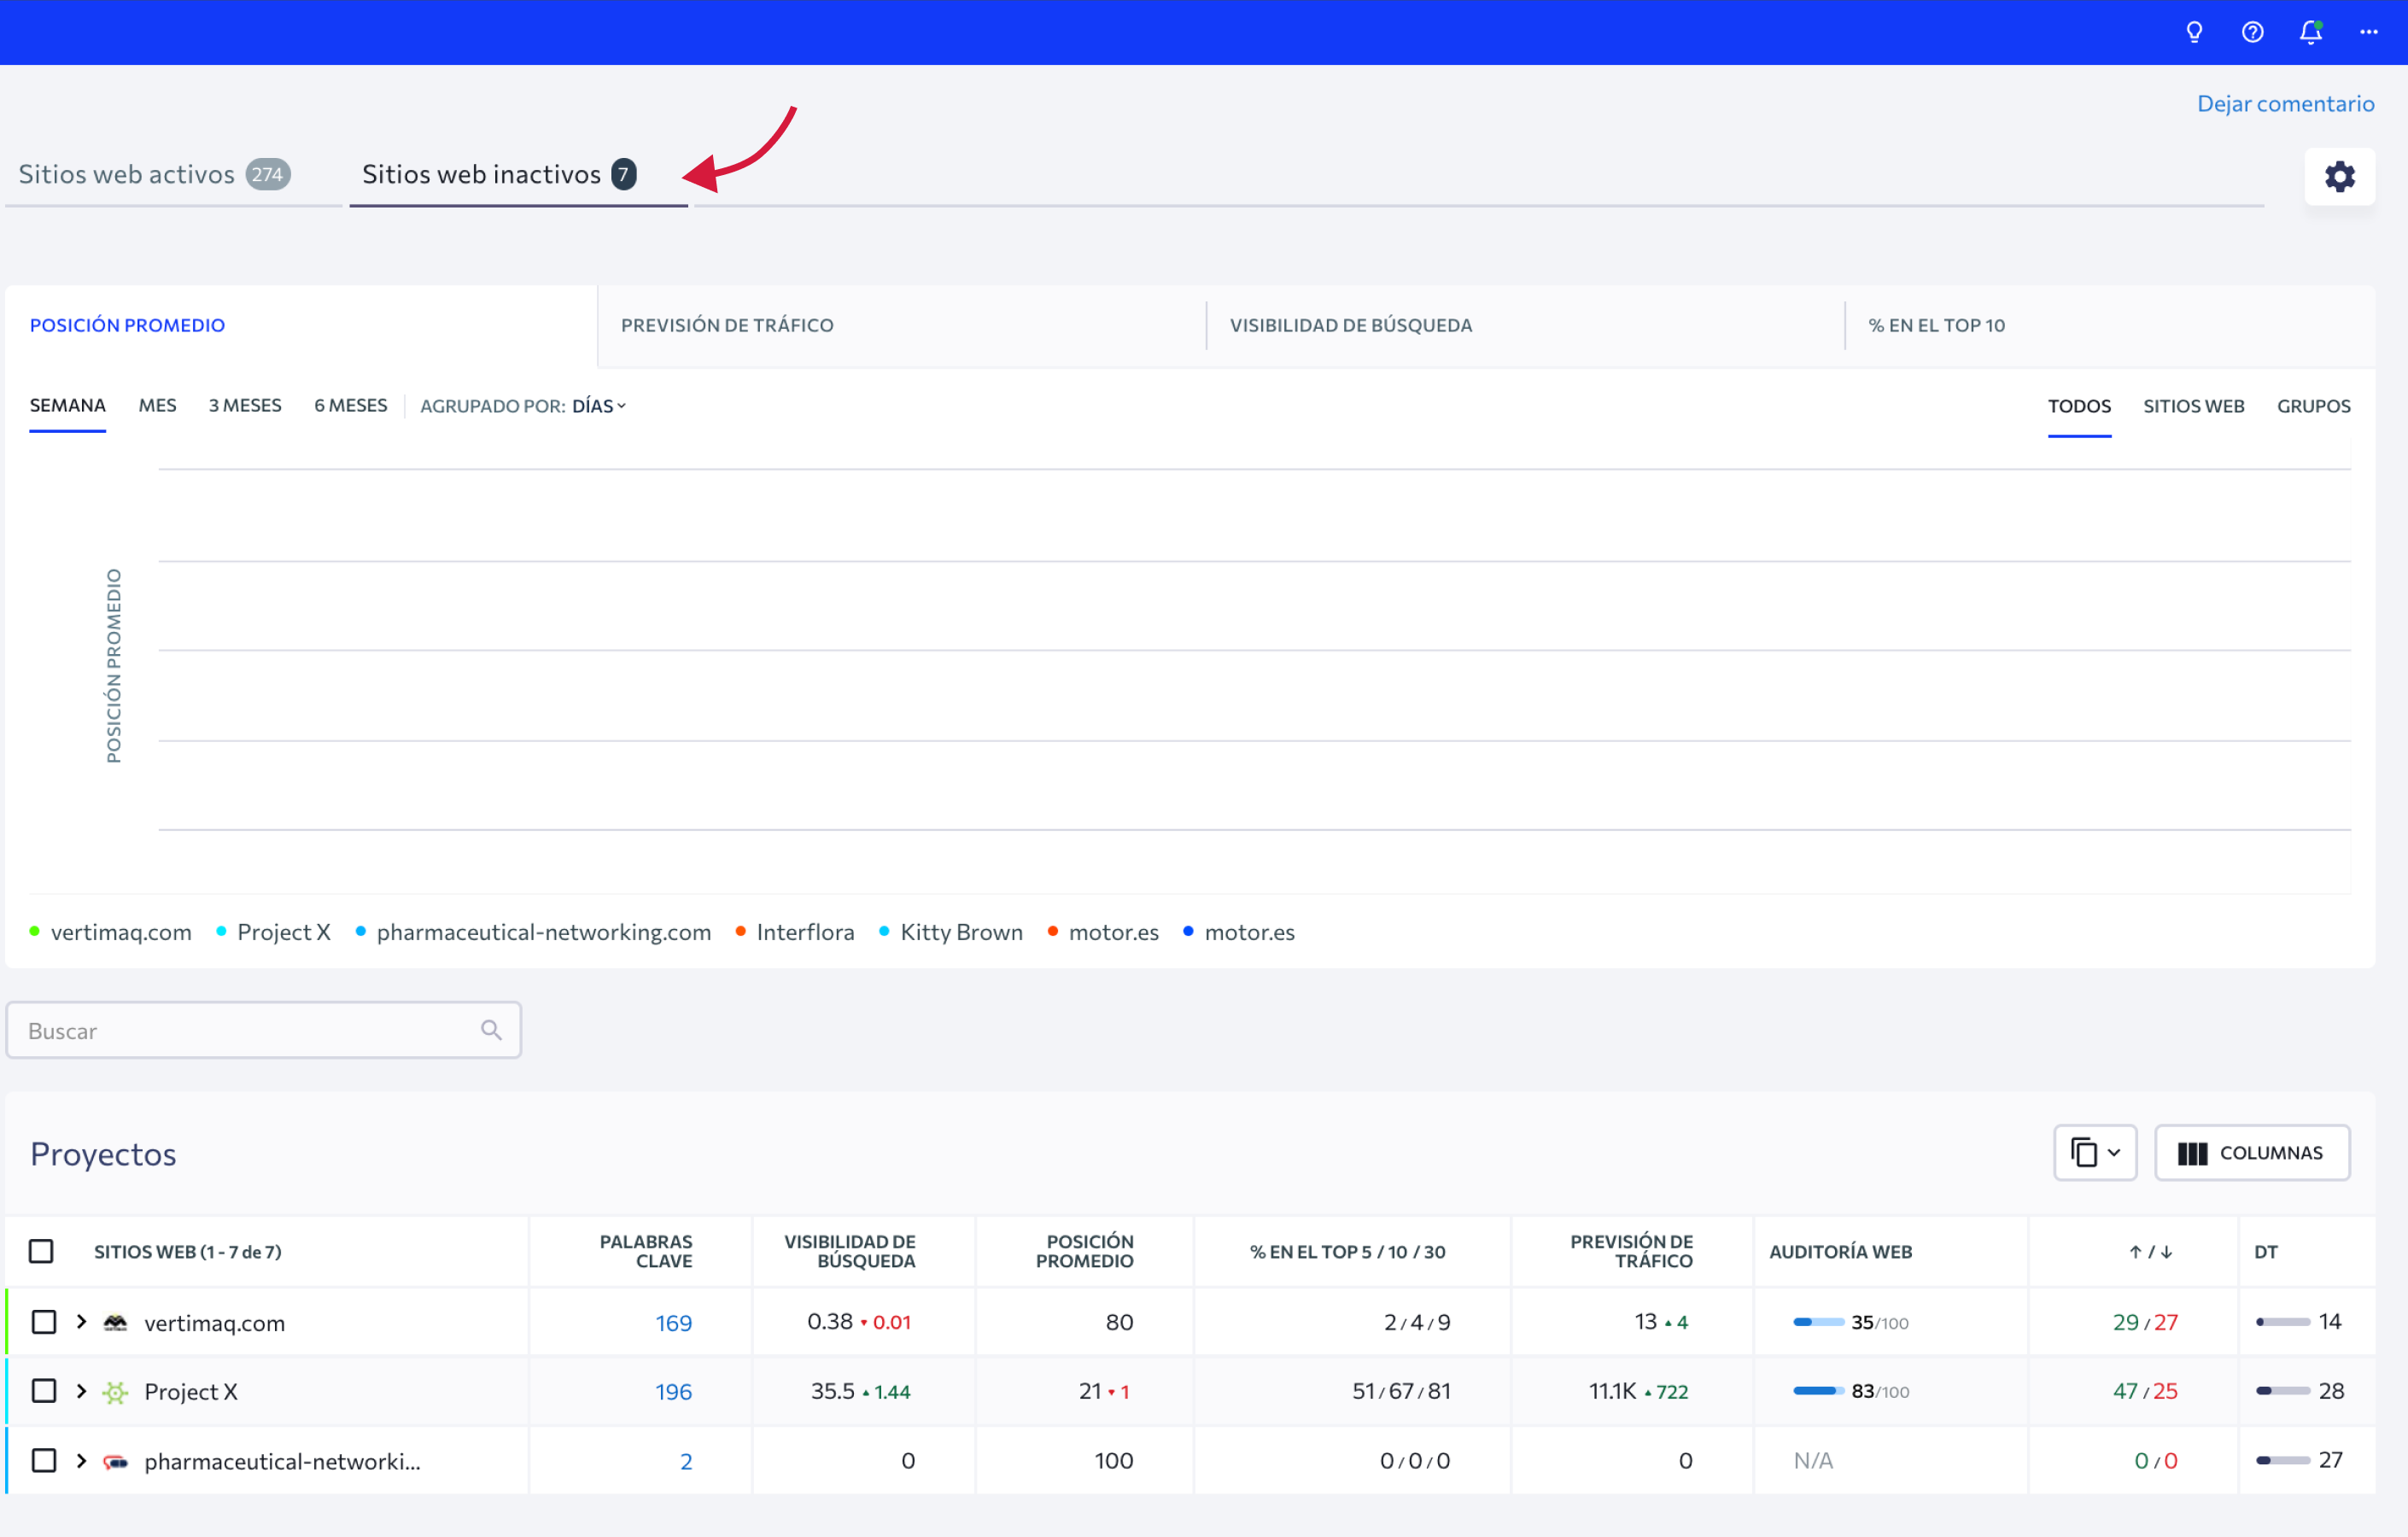The height and width of the screenshot is (1537, 2408).
Task: Toggle the Interflora legend dot
Action: click(x=740, y=931)
